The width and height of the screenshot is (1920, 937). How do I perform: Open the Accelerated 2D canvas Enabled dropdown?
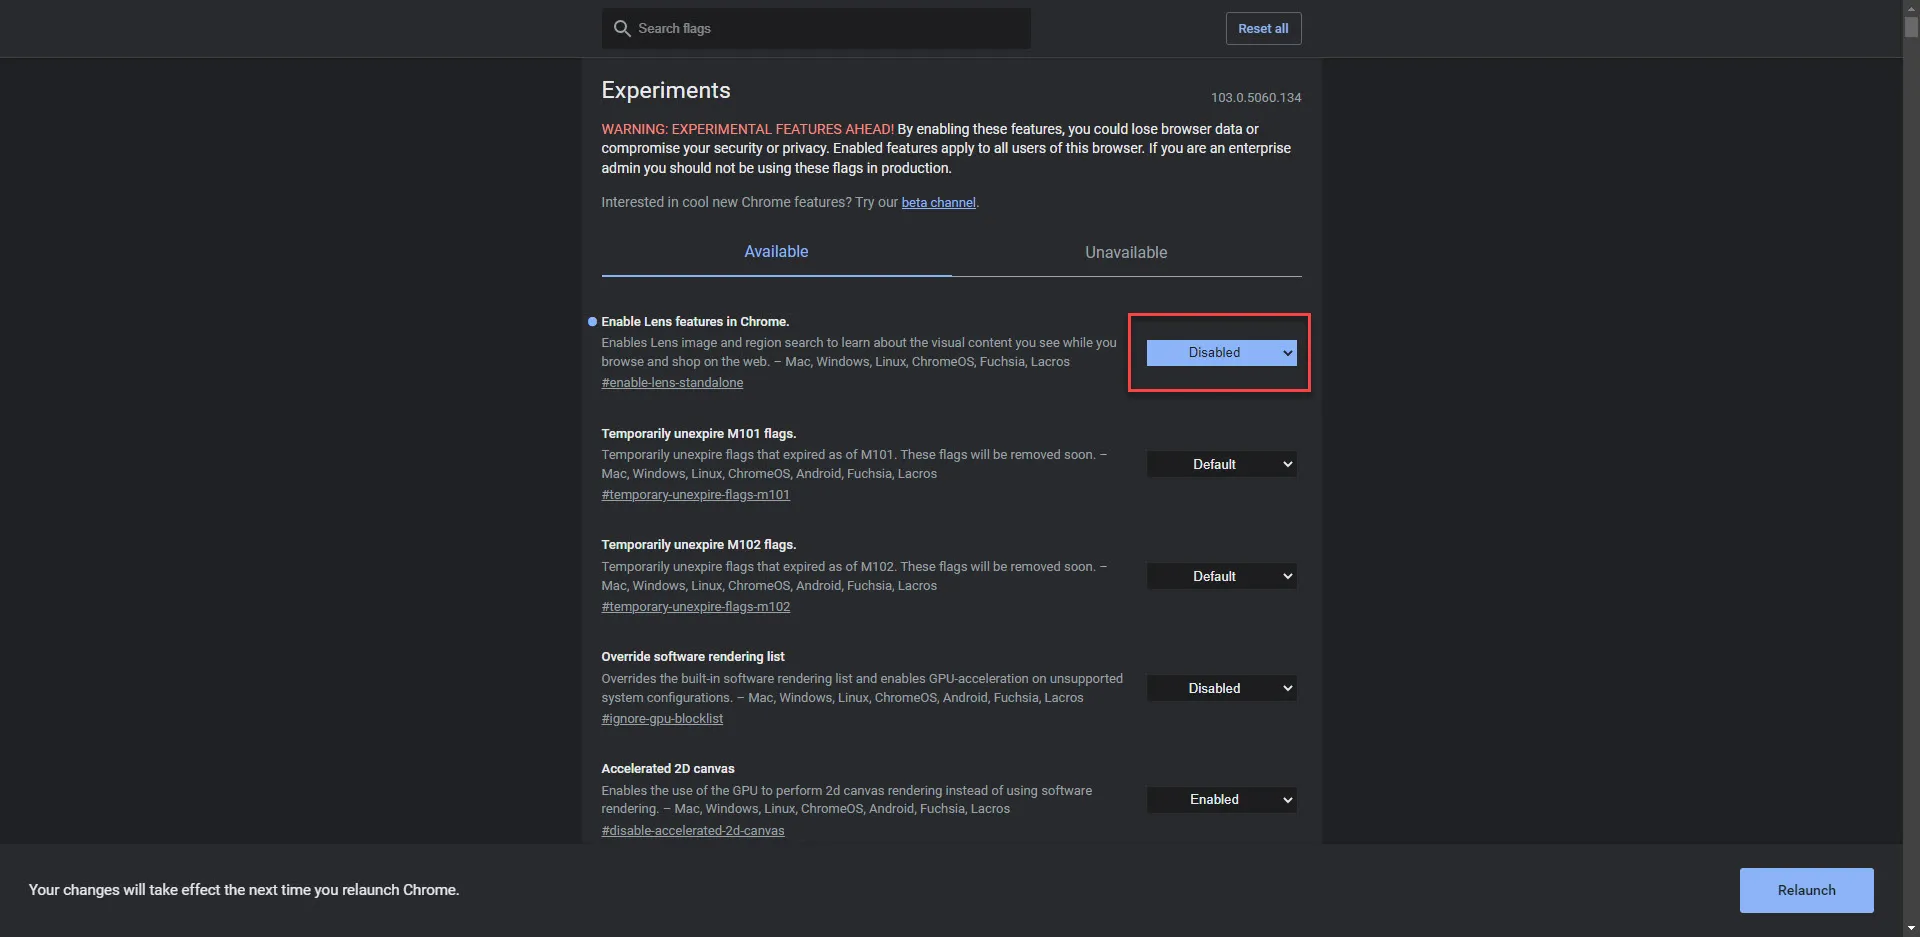pyautogui.click(x=1221, y=799)
